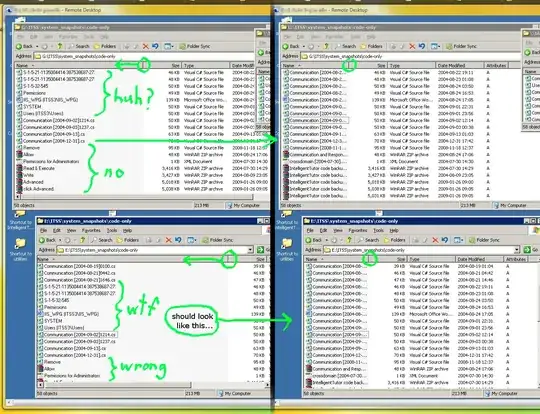Open View menu in left desktop's E: window

71,230
